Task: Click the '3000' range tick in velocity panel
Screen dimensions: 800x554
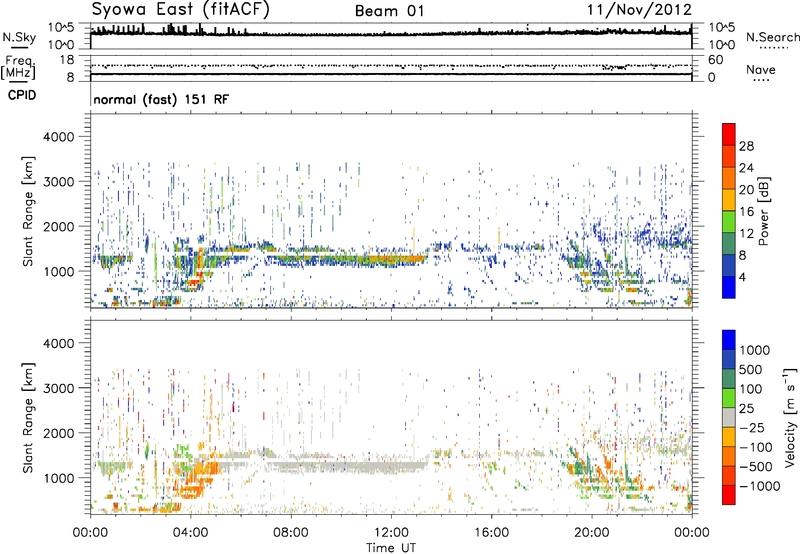Action: pyautogui.click(x=58, y=388)
